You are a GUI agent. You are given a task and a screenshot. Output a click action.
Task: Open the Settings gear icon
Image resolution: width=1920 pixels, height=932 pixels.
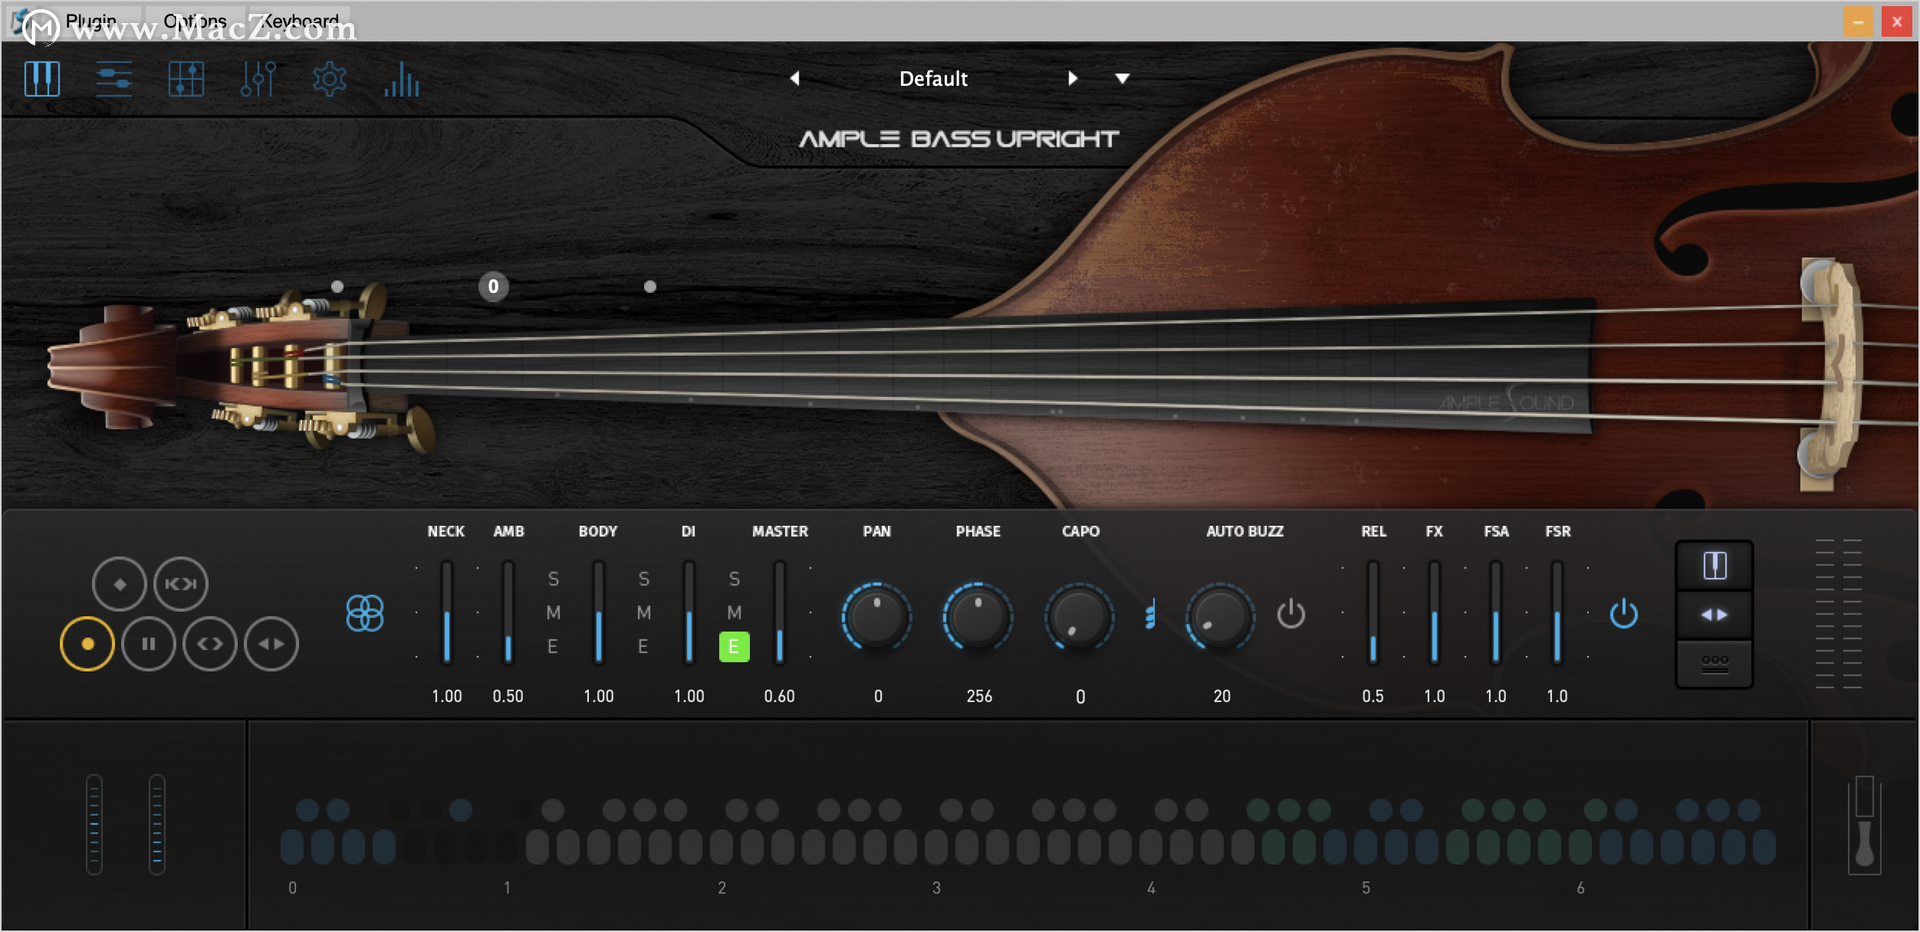coord(329,78)
